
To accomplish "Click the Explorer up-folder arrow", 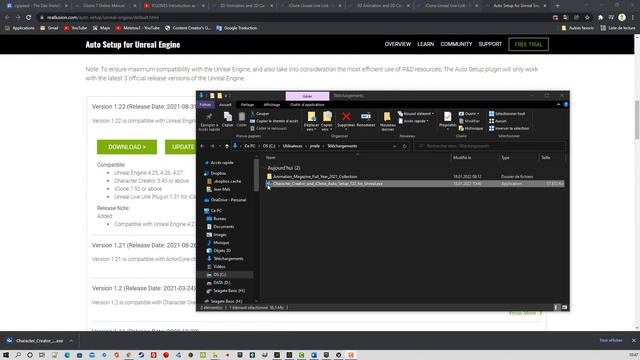I will coord(227,146).
